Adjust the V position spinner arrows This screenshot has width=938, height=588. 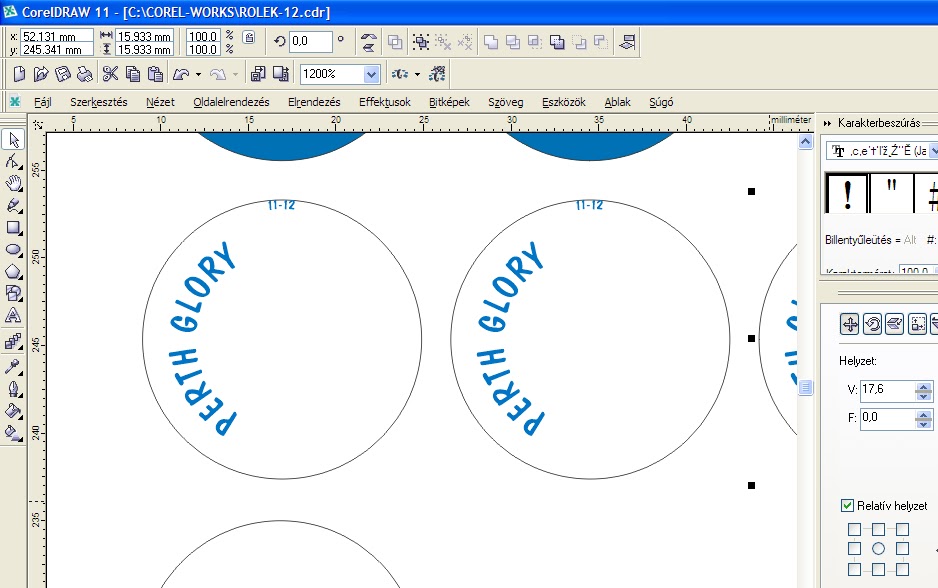pyautogui.click(x=924, y=391)
